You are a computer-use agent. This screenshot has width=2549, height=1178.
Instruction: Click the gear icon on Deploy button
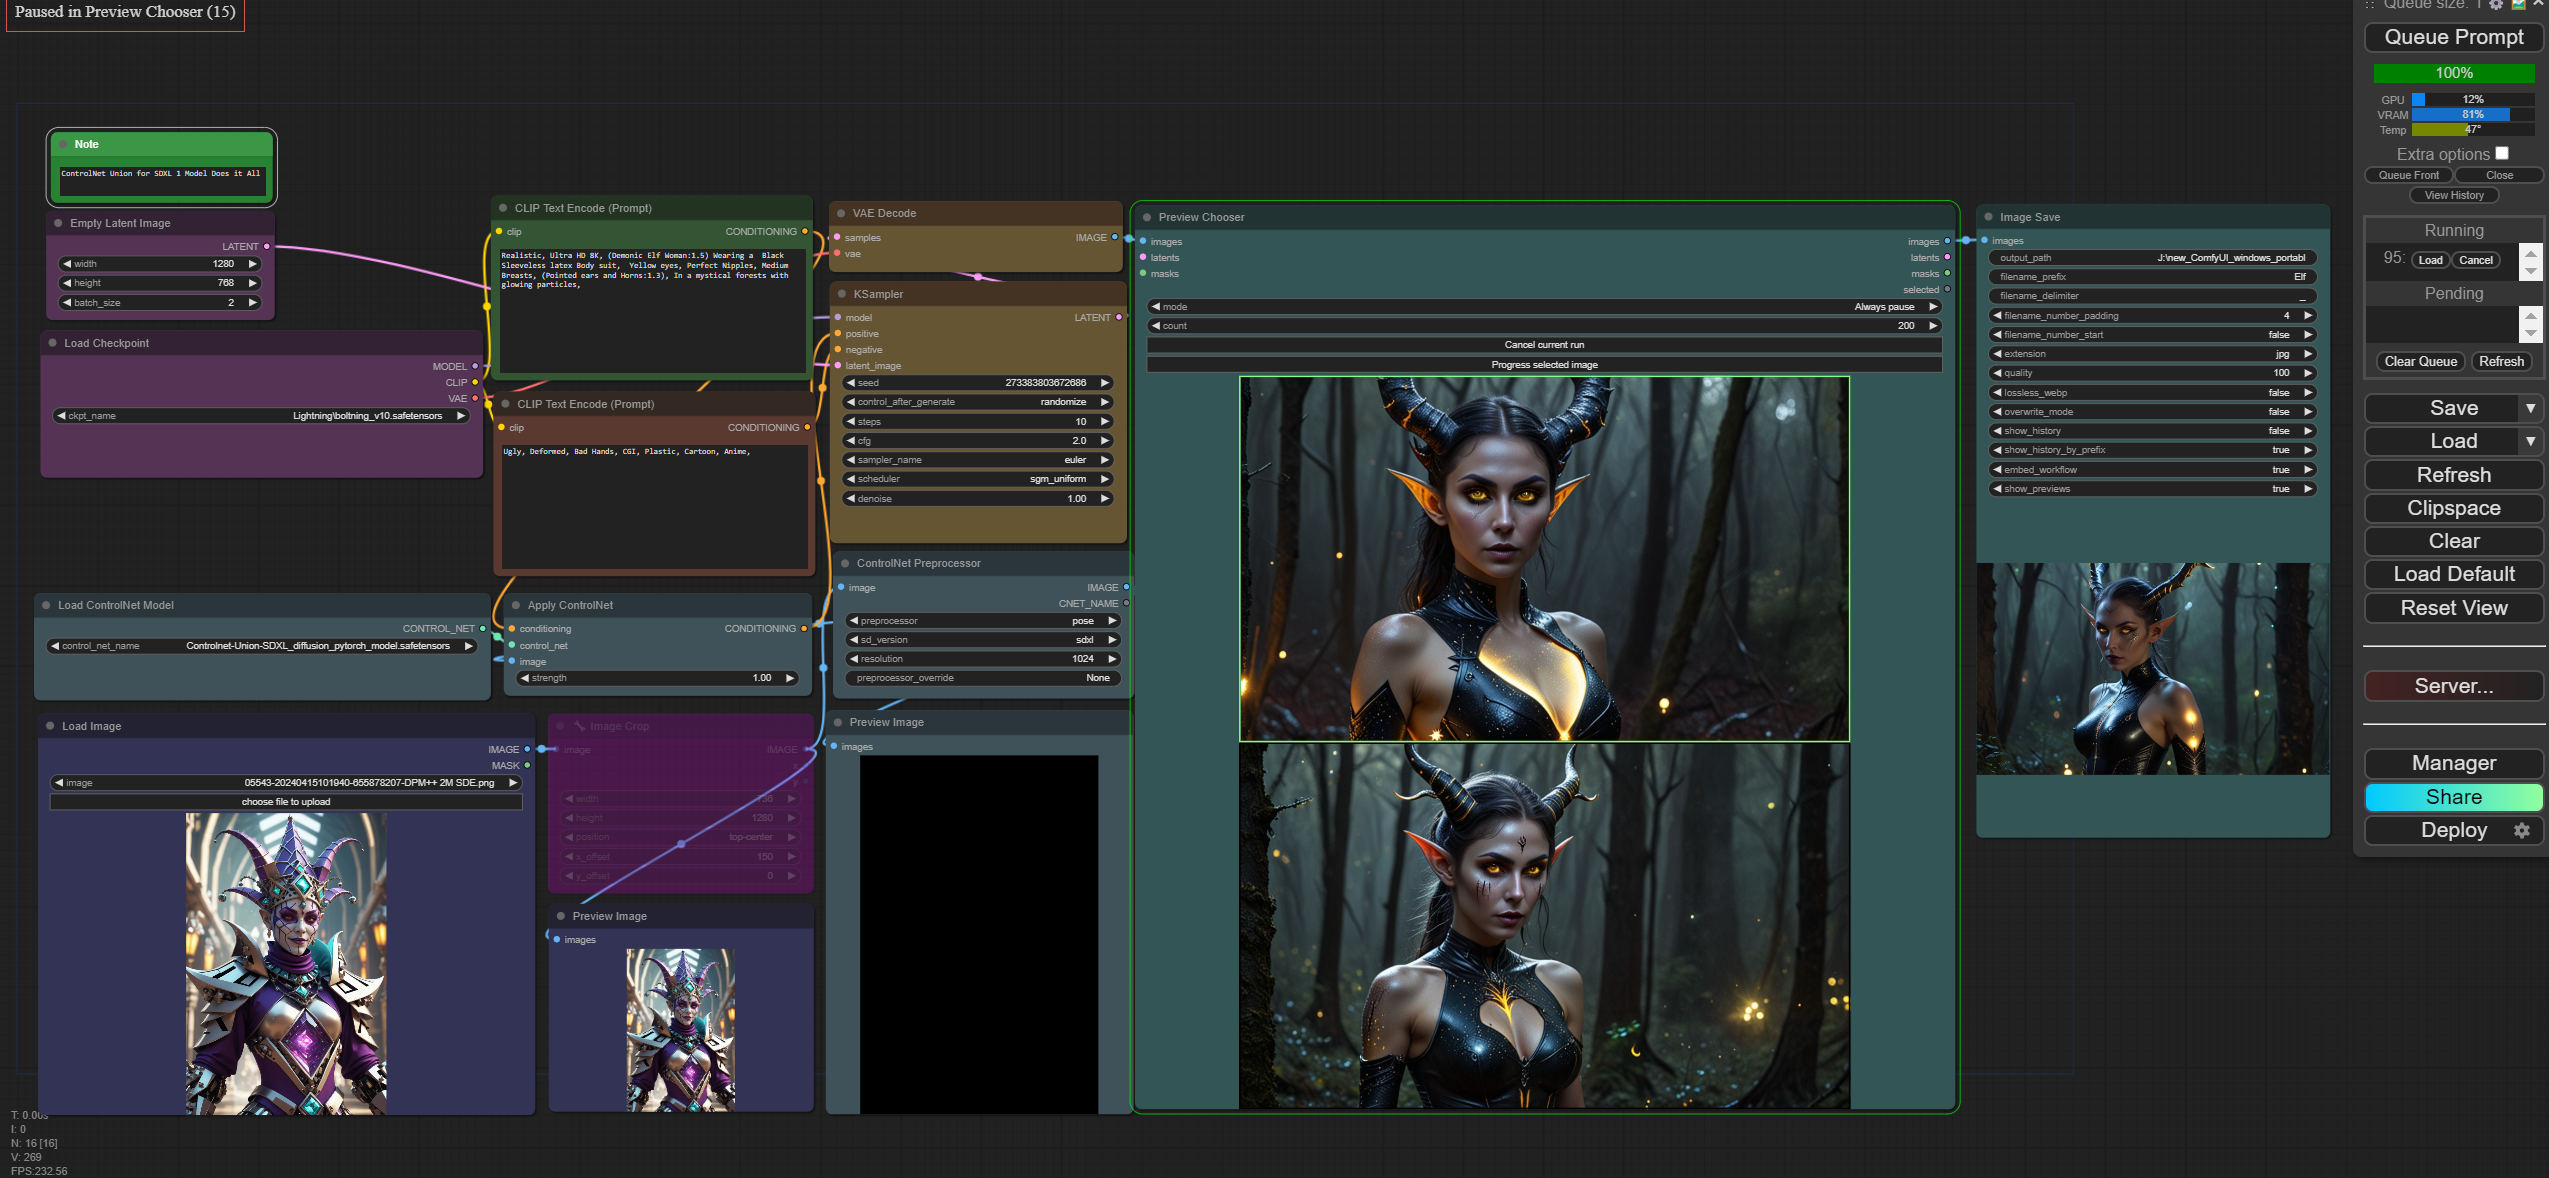tap(2522, 830)
